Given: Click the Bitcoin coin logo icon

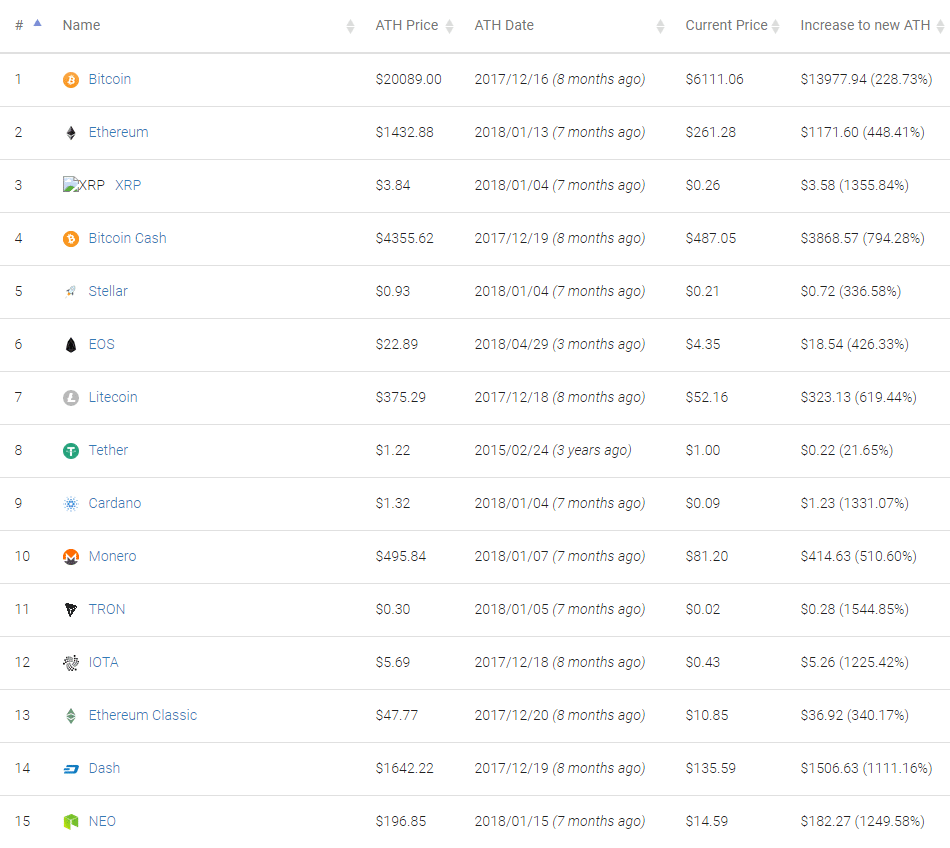Looking at the screenshot, I should click(71, 80).
